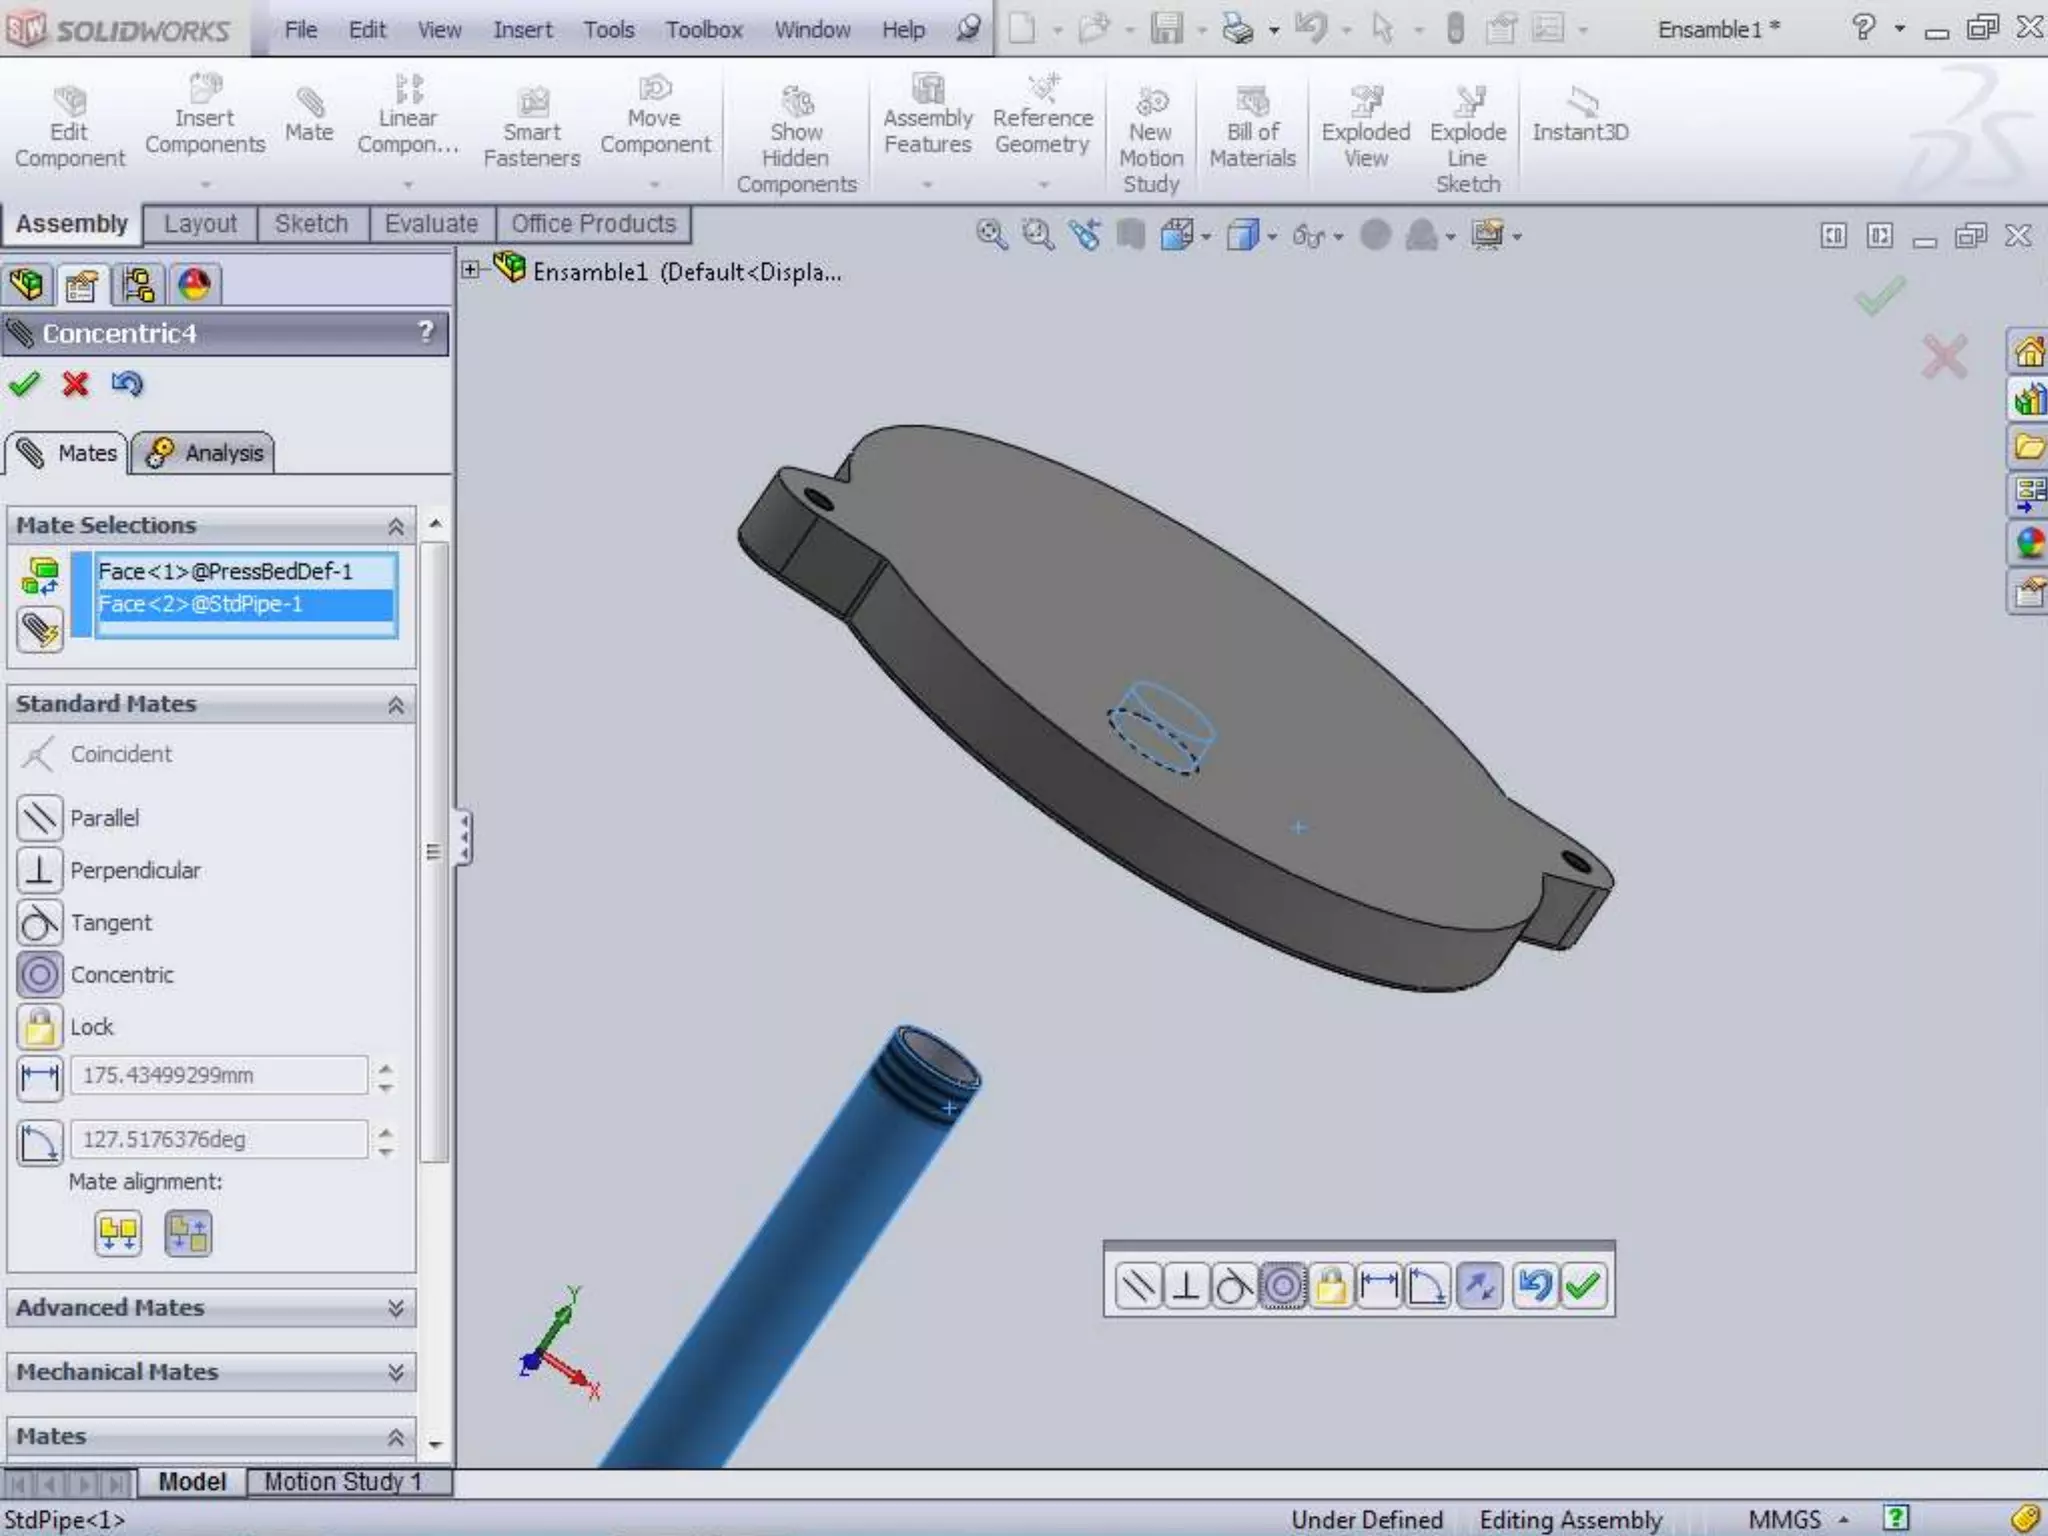The image size is (2048, 1536).
Task: Click the distance value input field
Action: [x=218, y=1076]
